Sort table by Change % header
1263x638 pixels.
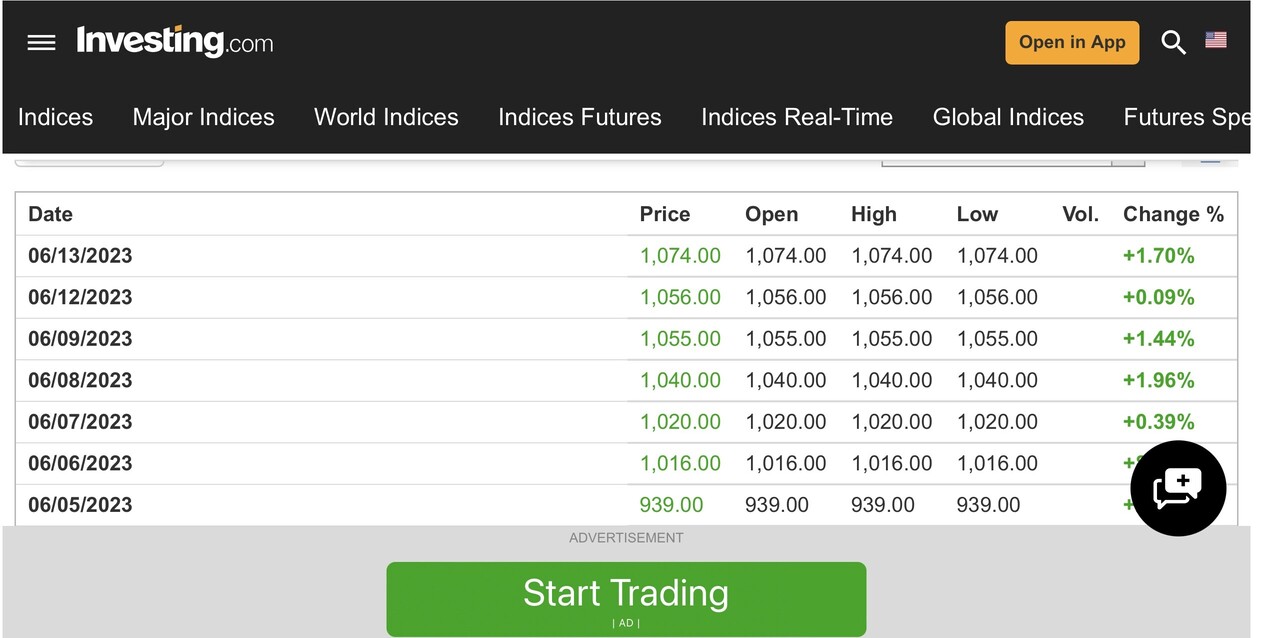(1173, 214)
